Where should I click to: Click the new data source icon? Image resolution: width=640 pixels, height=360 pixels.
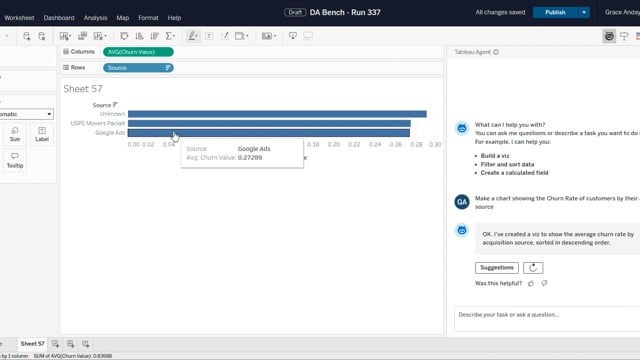(x=27, y=36)
